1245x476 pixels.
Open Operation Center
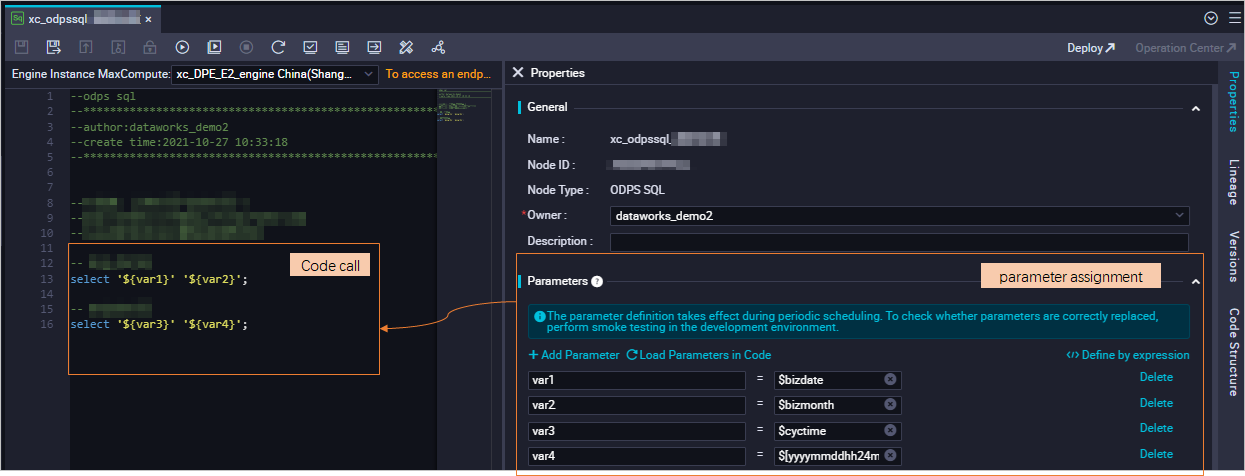click(x=1186, y=48)
